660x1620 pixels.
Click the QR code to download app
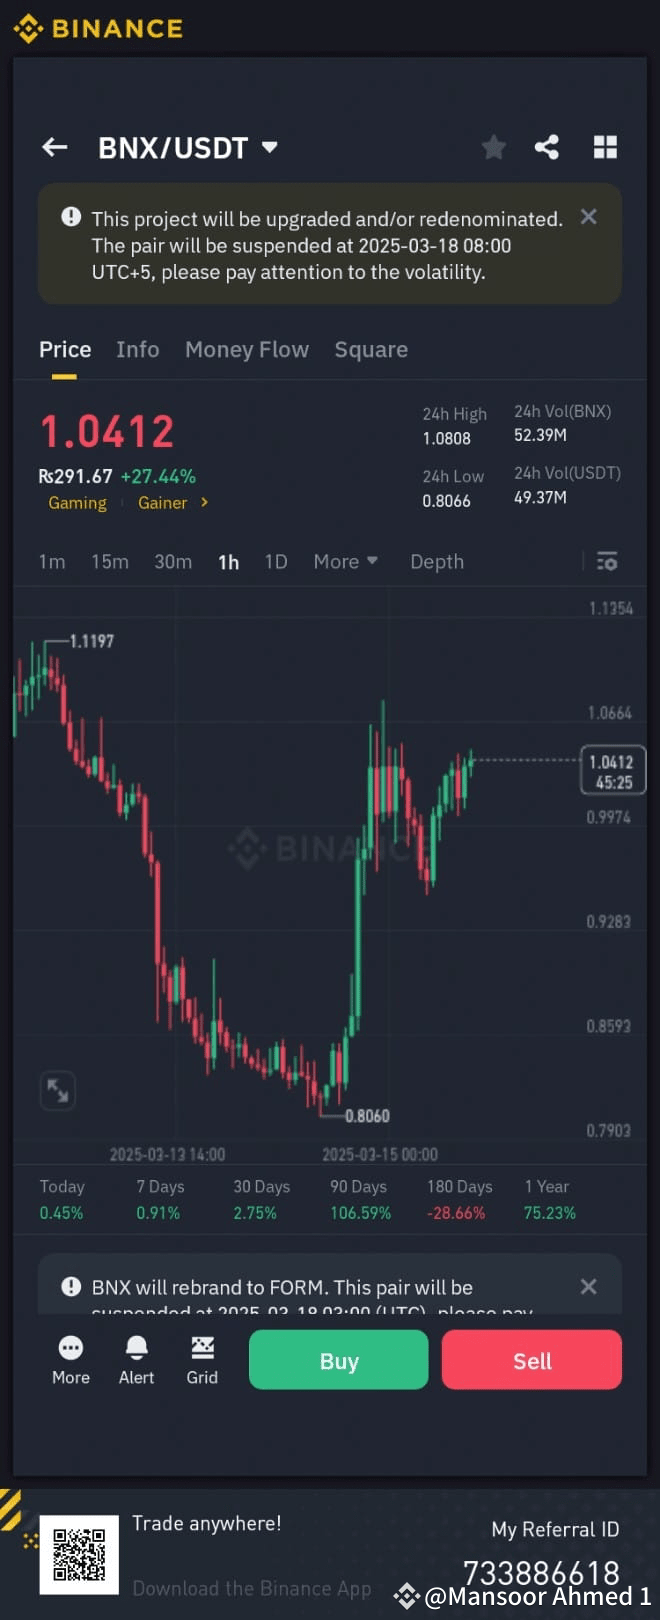(79, 1554)
